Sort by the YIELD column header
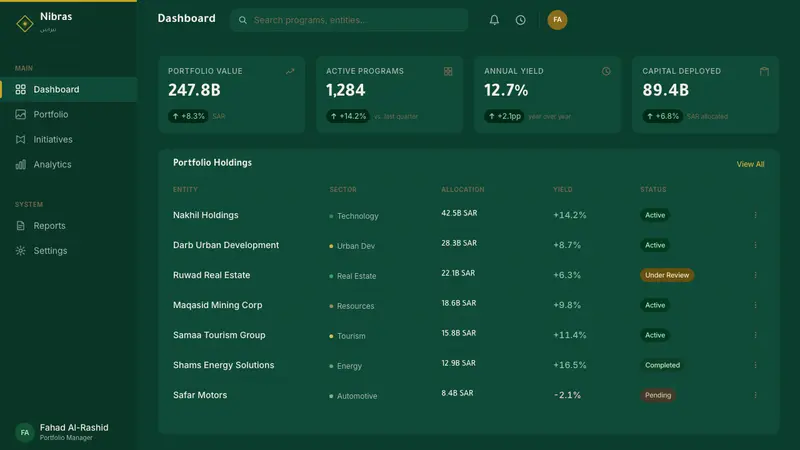This screenshot has height=450, width=800. (x=563, y=189)
